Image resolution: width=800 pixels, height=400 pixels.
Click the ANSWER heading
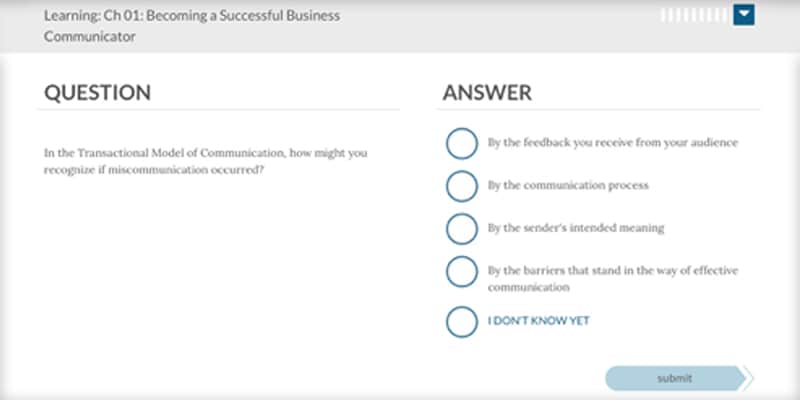click(x=487, y=92)
